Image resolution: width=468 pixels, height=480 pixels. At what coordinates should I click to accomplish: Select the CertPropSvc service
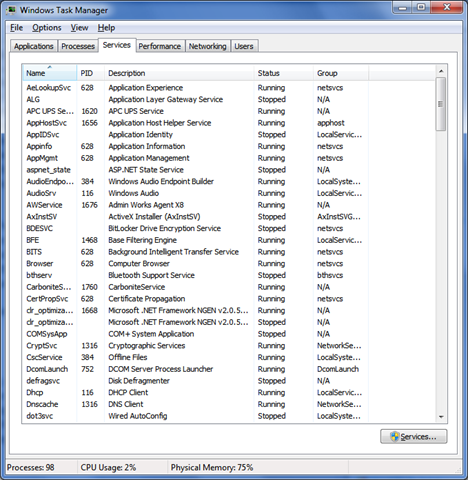click(47, 299)
